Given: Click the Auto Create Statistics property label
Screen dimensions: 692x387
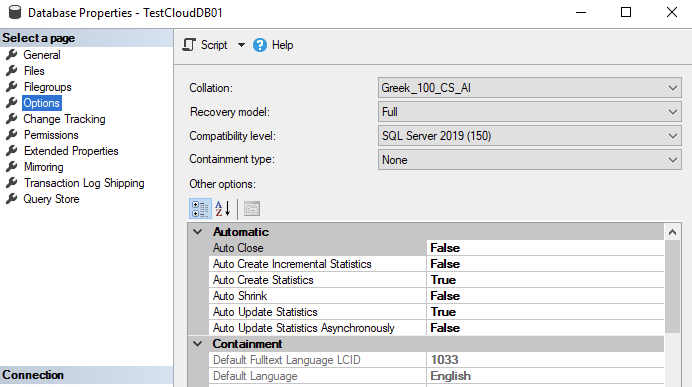Looking at the screenshot, I should point(263,280).
